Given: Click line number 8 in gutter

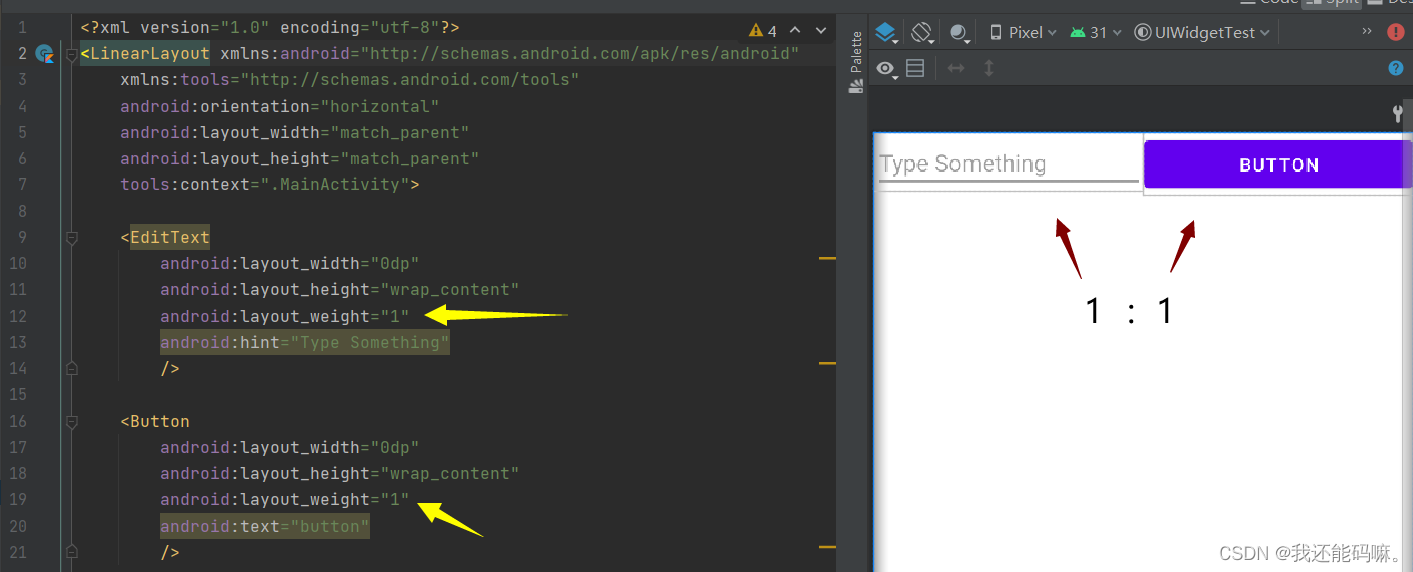Looking at the screenshot, I should point(22,211).
